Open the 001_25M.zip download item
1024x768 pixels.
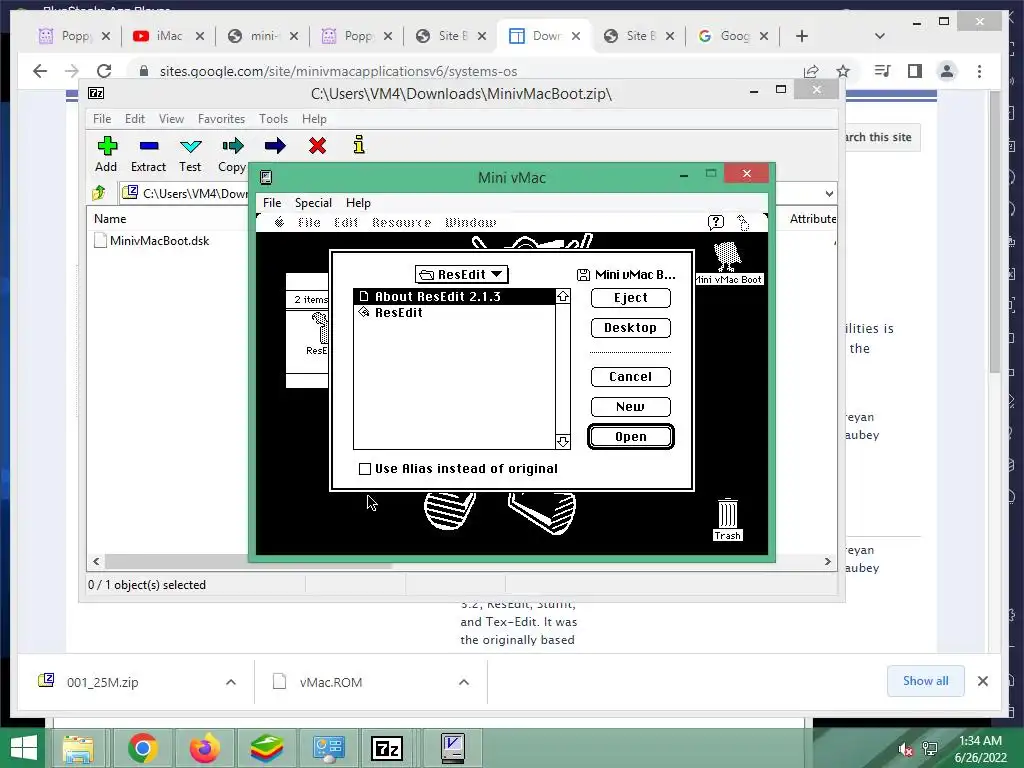(x=102, y=682)
